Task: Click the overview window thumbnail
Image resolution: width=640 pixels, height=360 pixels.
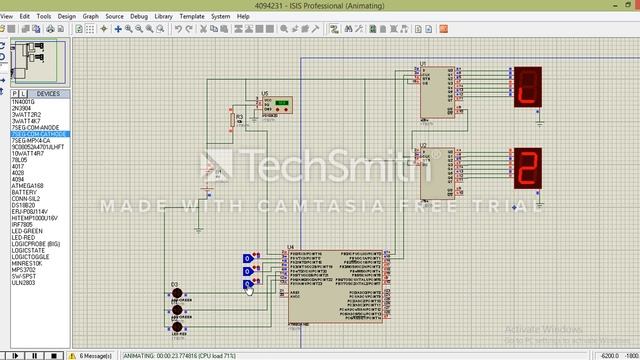Action: pyautogui.click(x=39, y=61)
